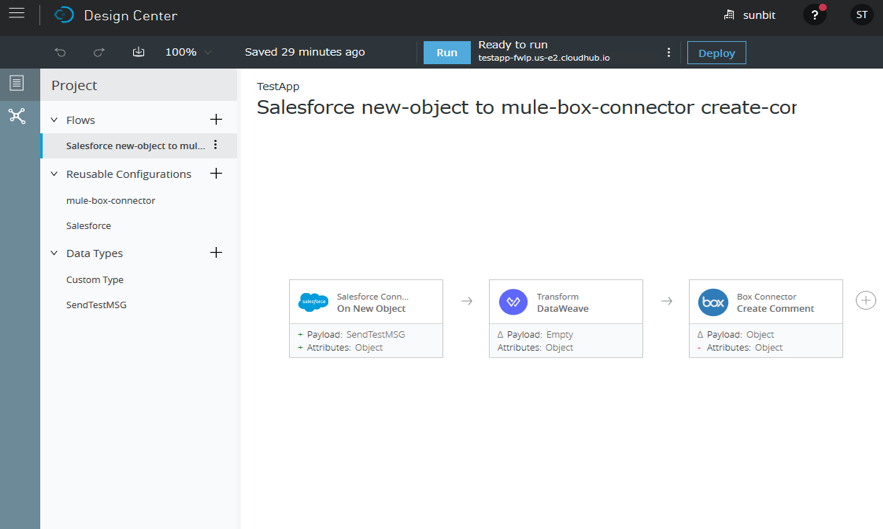Select the Salesforce new-object flow in sidebar

[135, 146]
